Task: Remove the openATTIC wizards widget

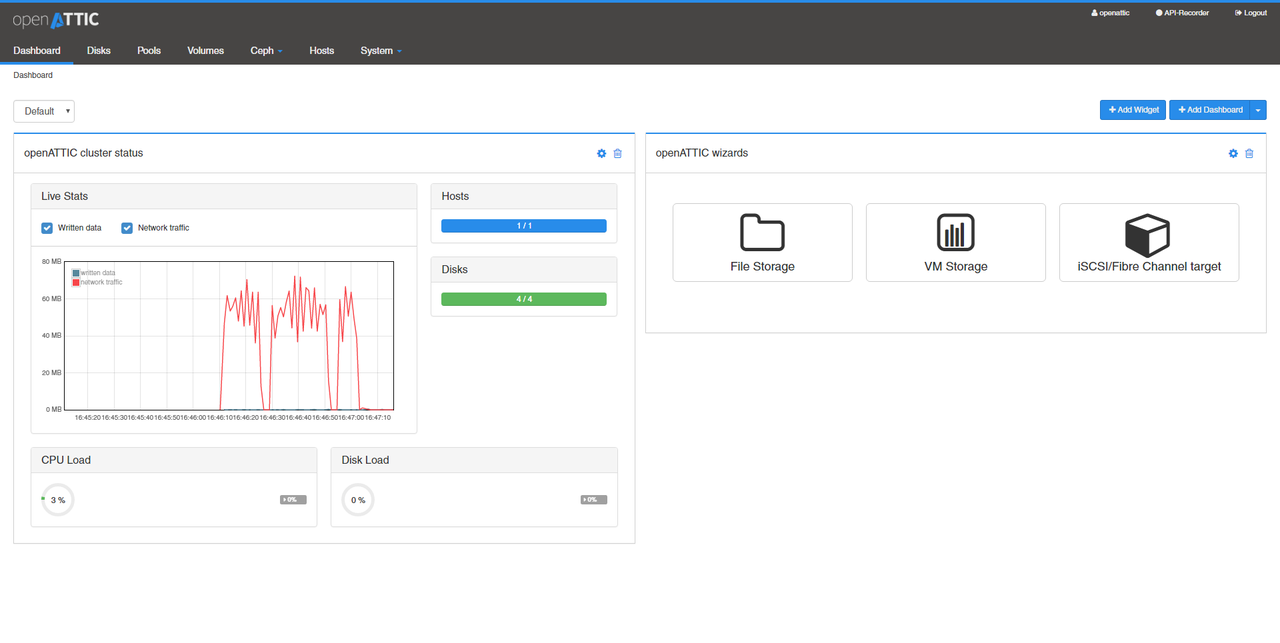Action: point(1249,153)
